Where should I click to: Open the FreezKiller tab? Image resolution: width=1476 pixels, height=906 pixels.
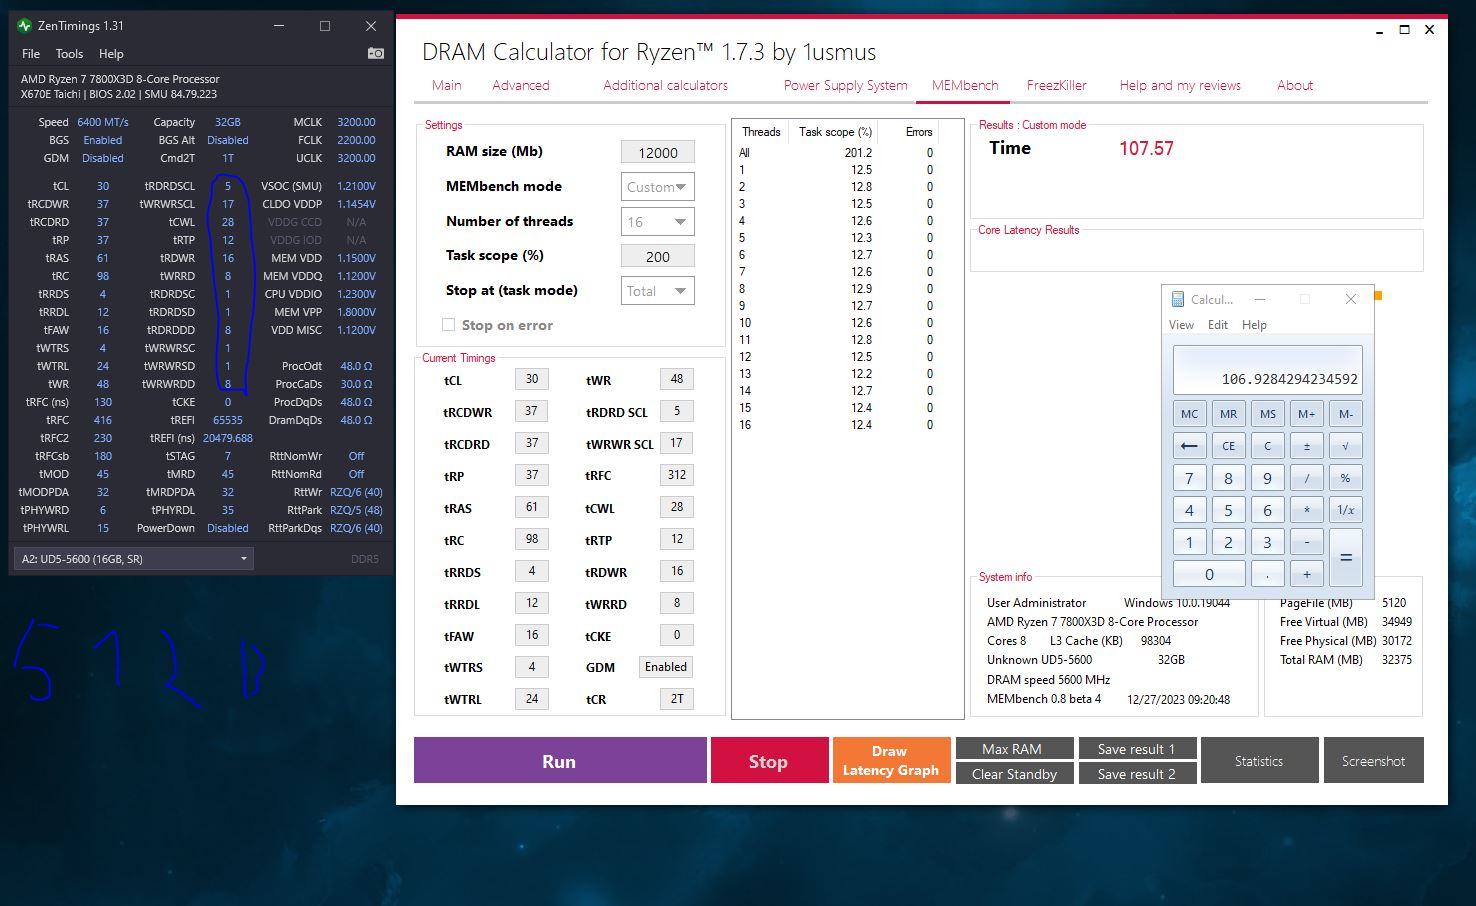coord(1056,85)
